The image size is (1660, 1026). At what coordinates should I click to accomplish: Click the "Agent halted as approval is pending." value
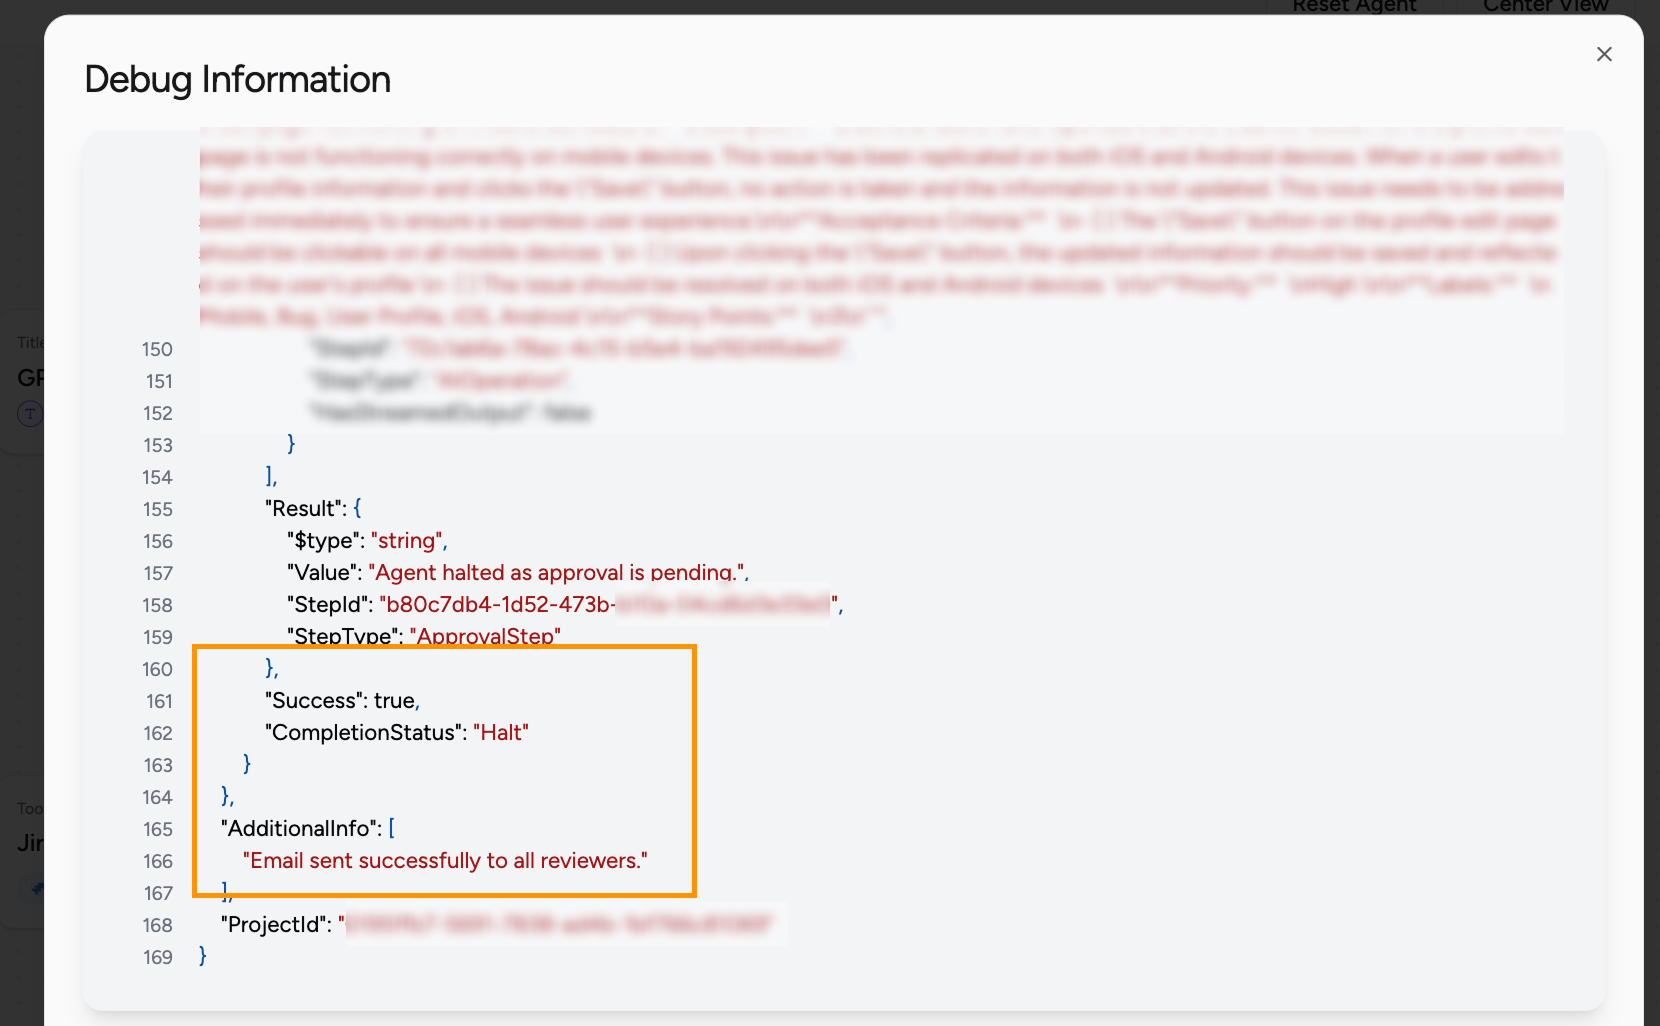[x=556, y=573]
